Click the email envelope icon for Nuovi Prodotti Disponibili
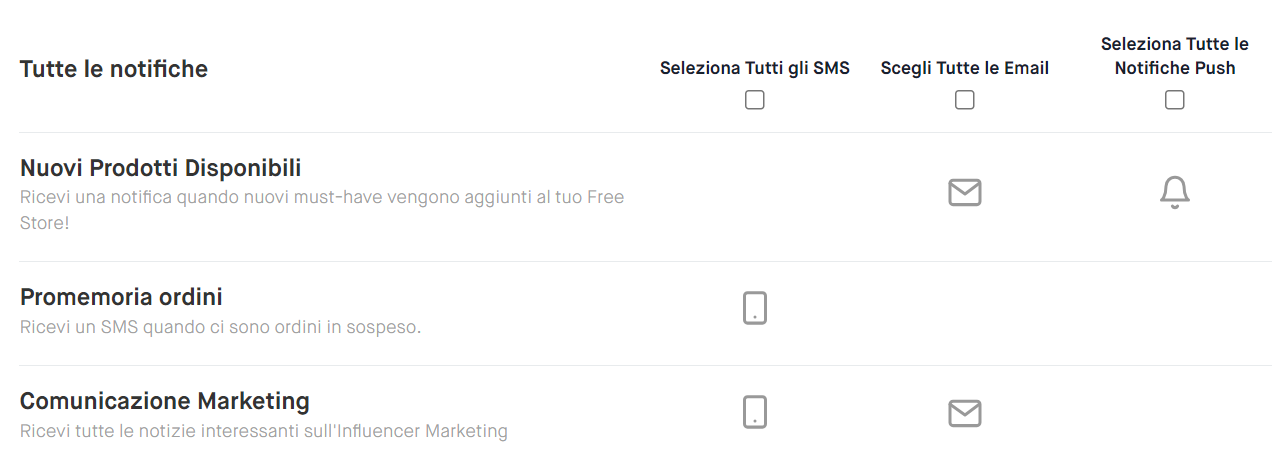Viewport: 1272px width, 466px height. point(964,192)
